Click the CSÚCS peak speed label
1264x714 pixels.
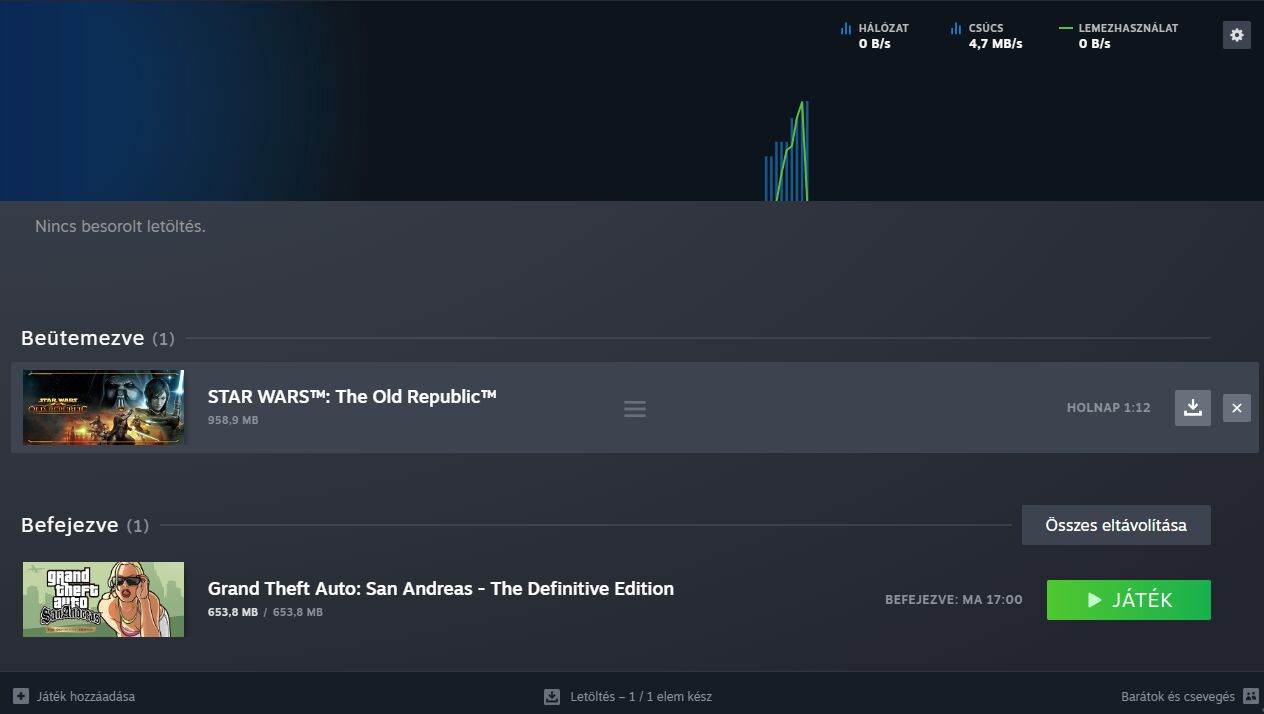986,28
